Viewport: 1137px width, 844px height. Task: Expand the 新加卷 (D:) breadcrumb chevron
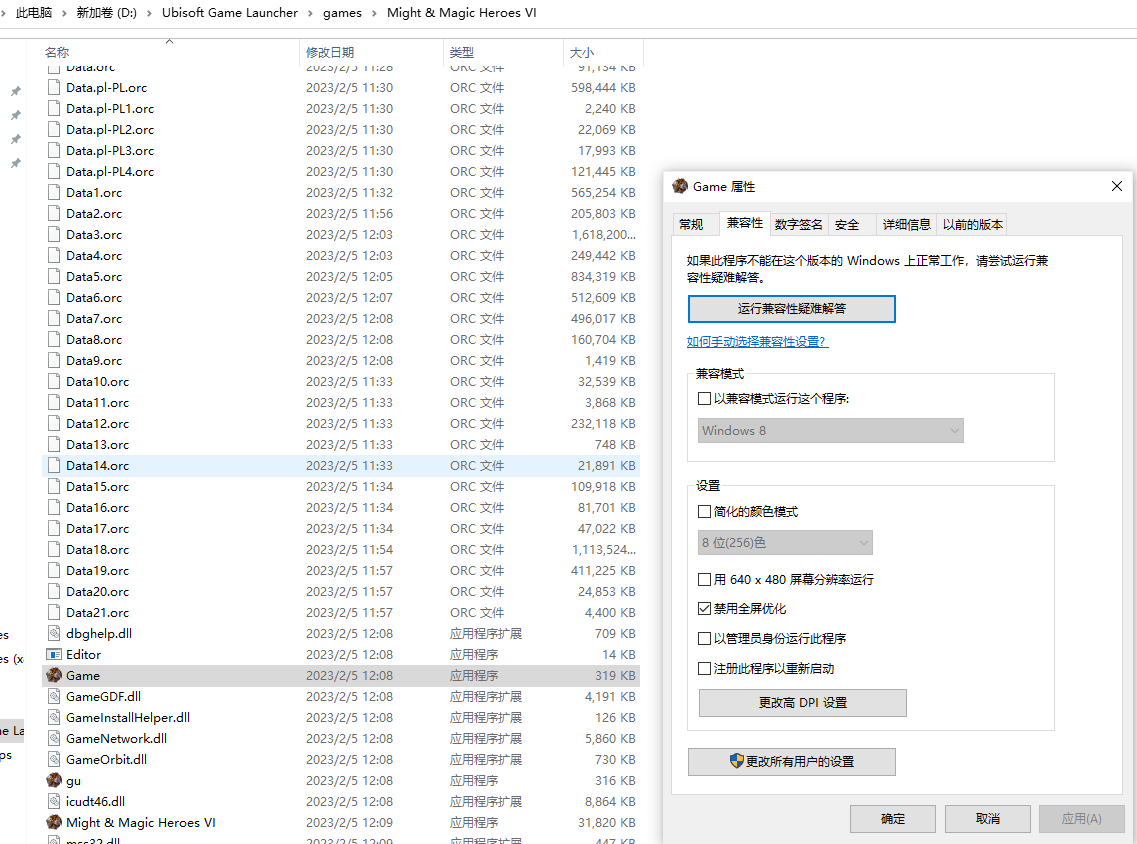[x=148, y=13]
